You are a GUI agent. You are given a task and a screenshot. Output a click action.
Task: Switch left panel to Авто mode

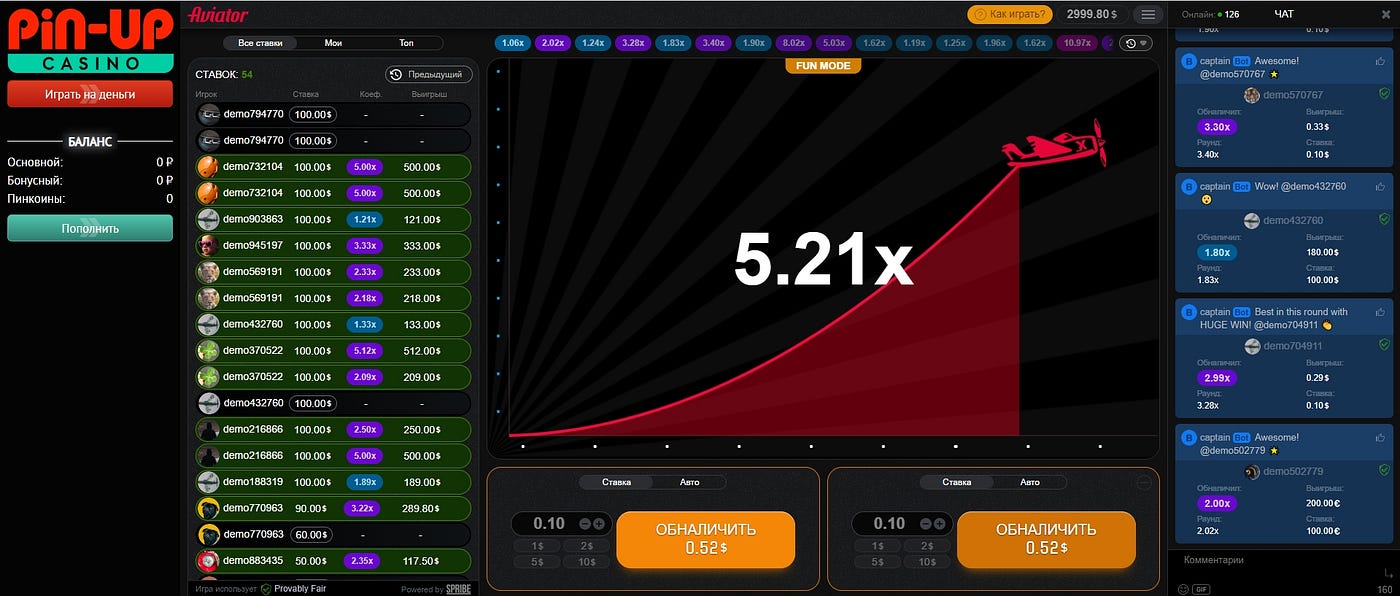tap(689, 482)
